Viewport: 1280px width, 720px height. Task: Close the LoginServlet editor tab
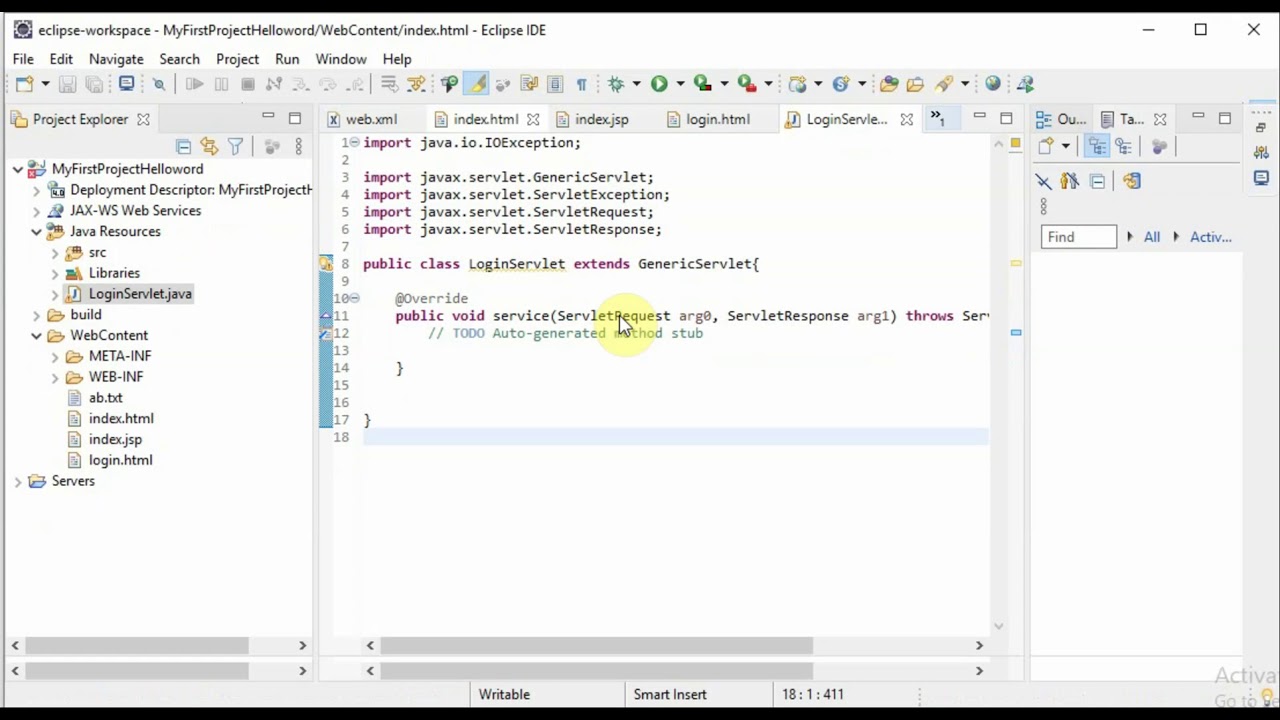click(906, 119)
